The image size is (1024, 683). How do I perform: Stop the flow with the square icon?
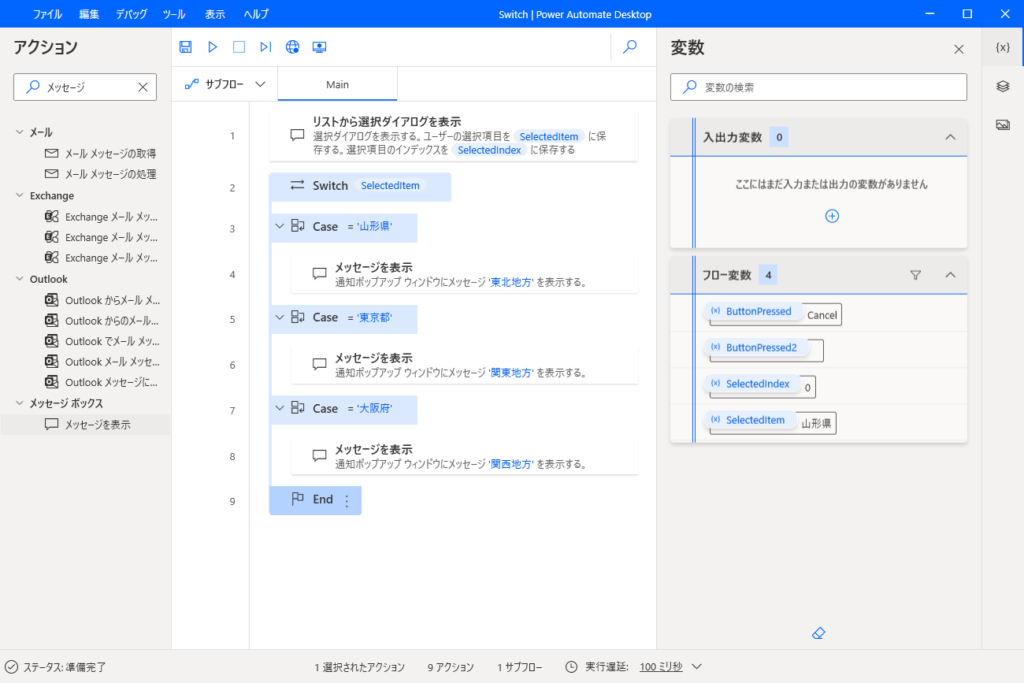(x=239, y=47)
